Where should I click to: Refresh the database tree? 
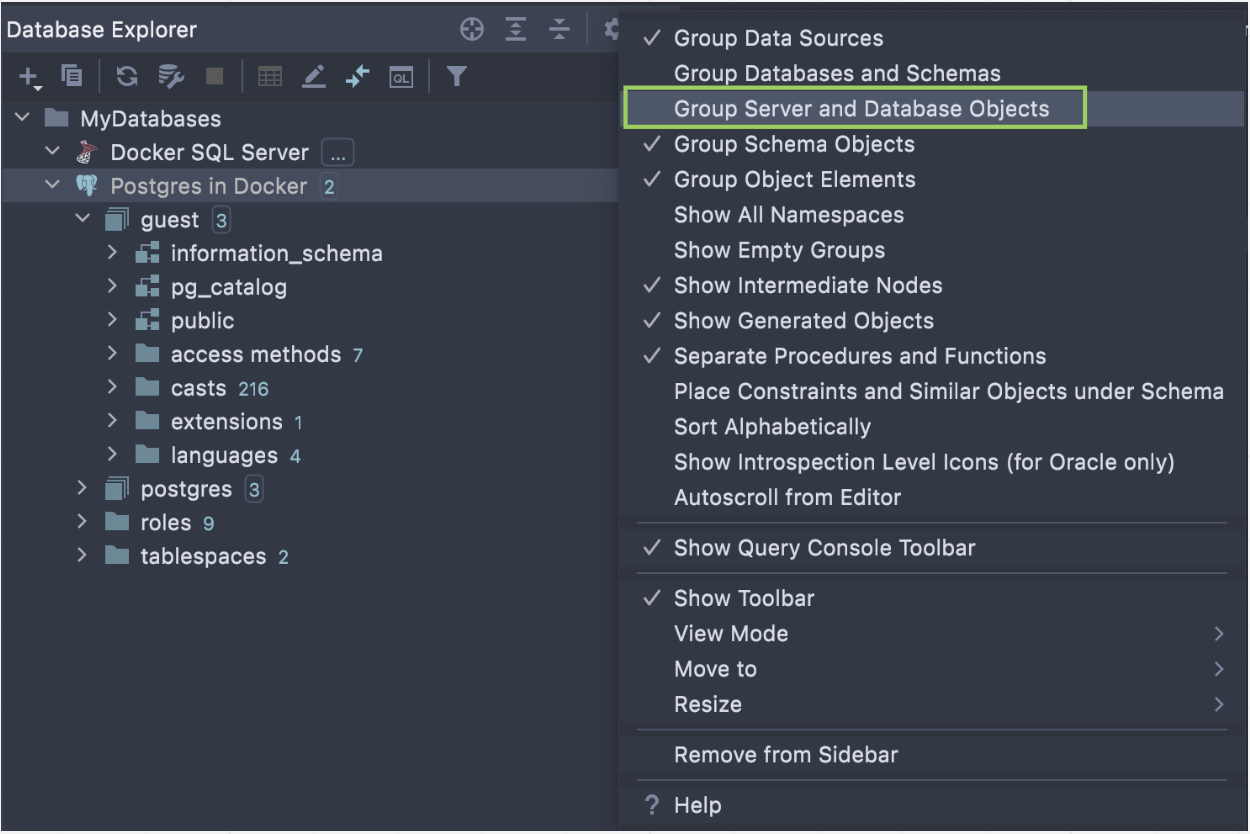(x=127, y=76)
